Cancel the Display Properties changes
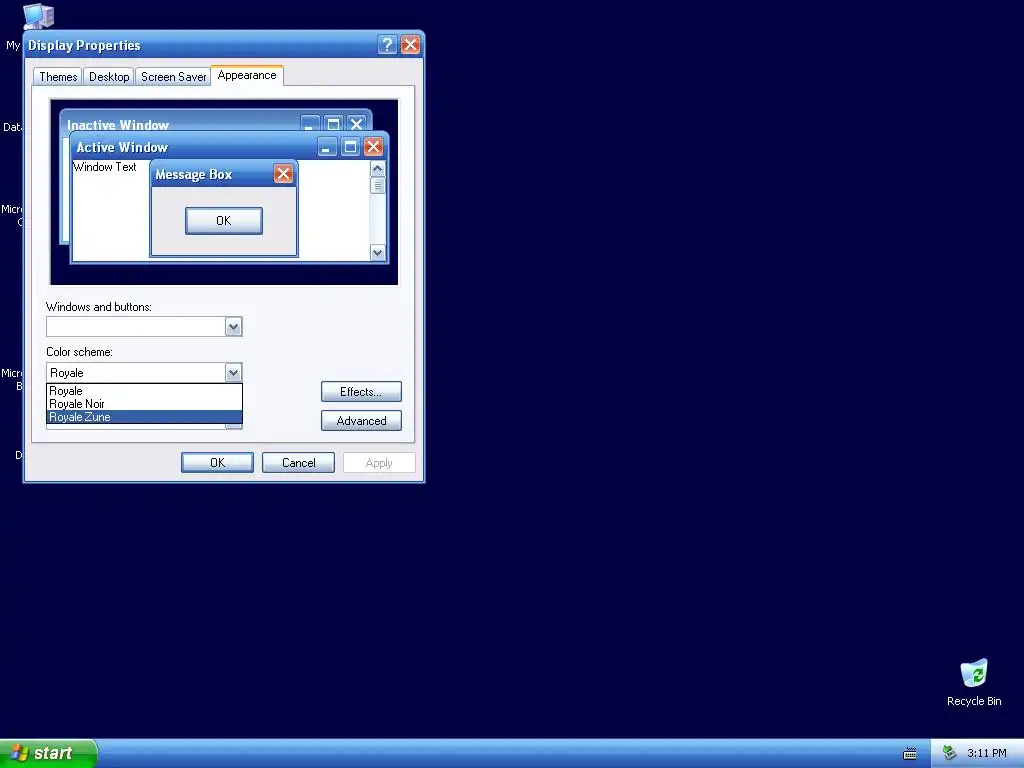Screen dimensions: 1024x768 [298, 462]
